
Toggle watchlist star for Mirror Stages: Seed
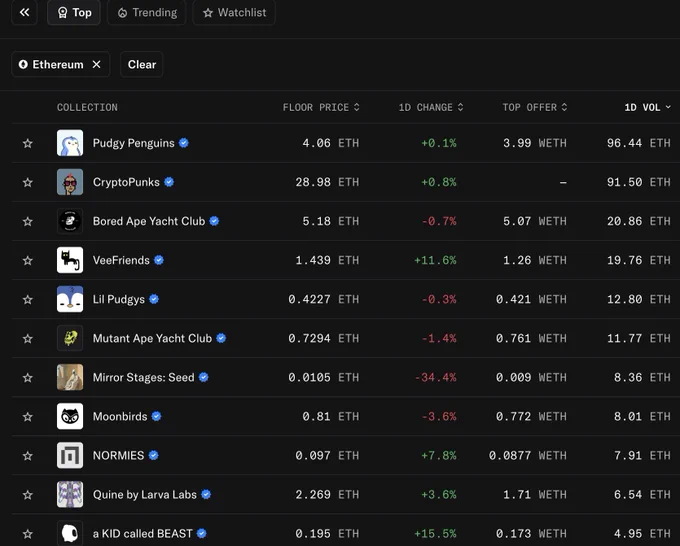[28, 377]
